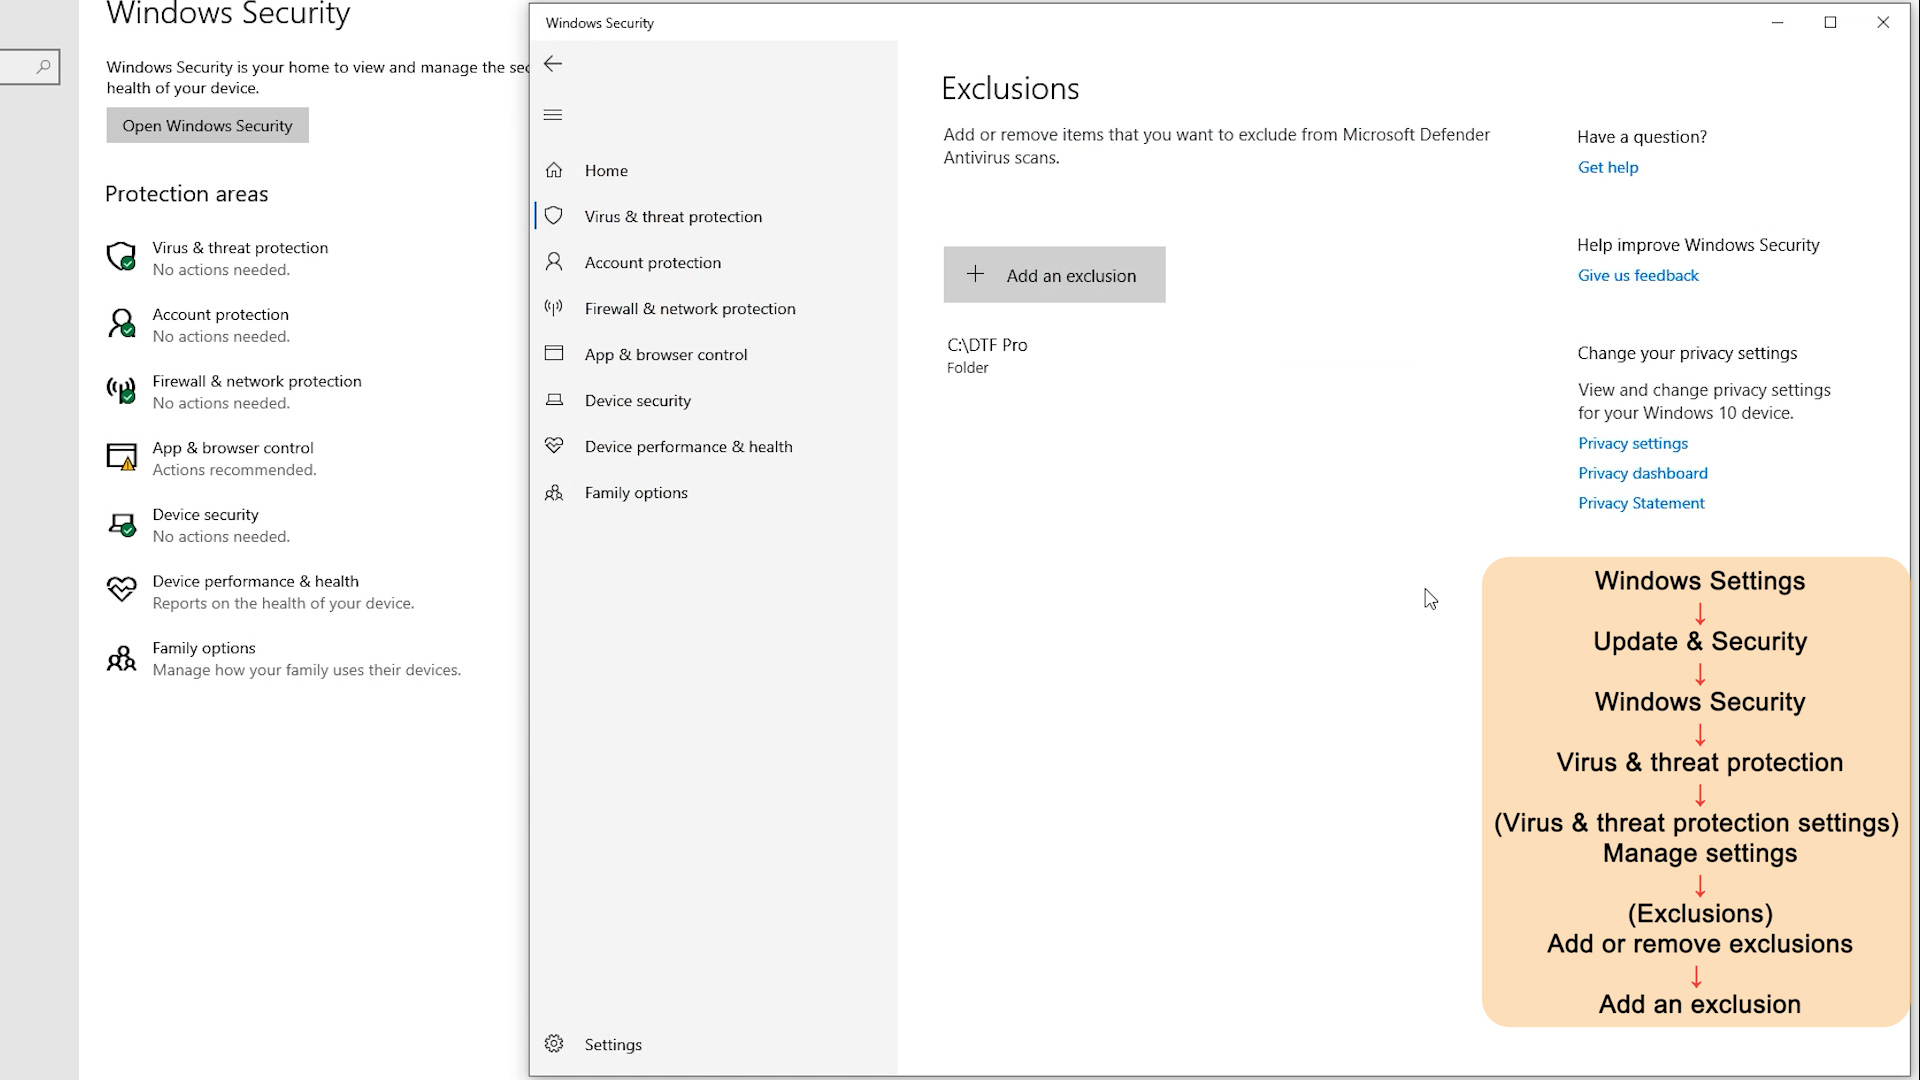
Task: Click the window icon for App & browser control
Action: [x=554, y=353]
